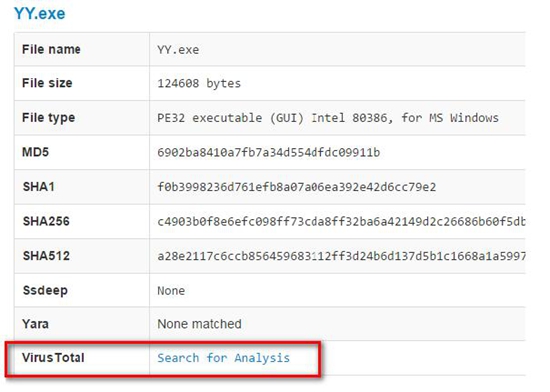The width and height of the screenshot is (550, 392).
Task: Click the PE32 executable file type text
Action: tap(328, 118)
